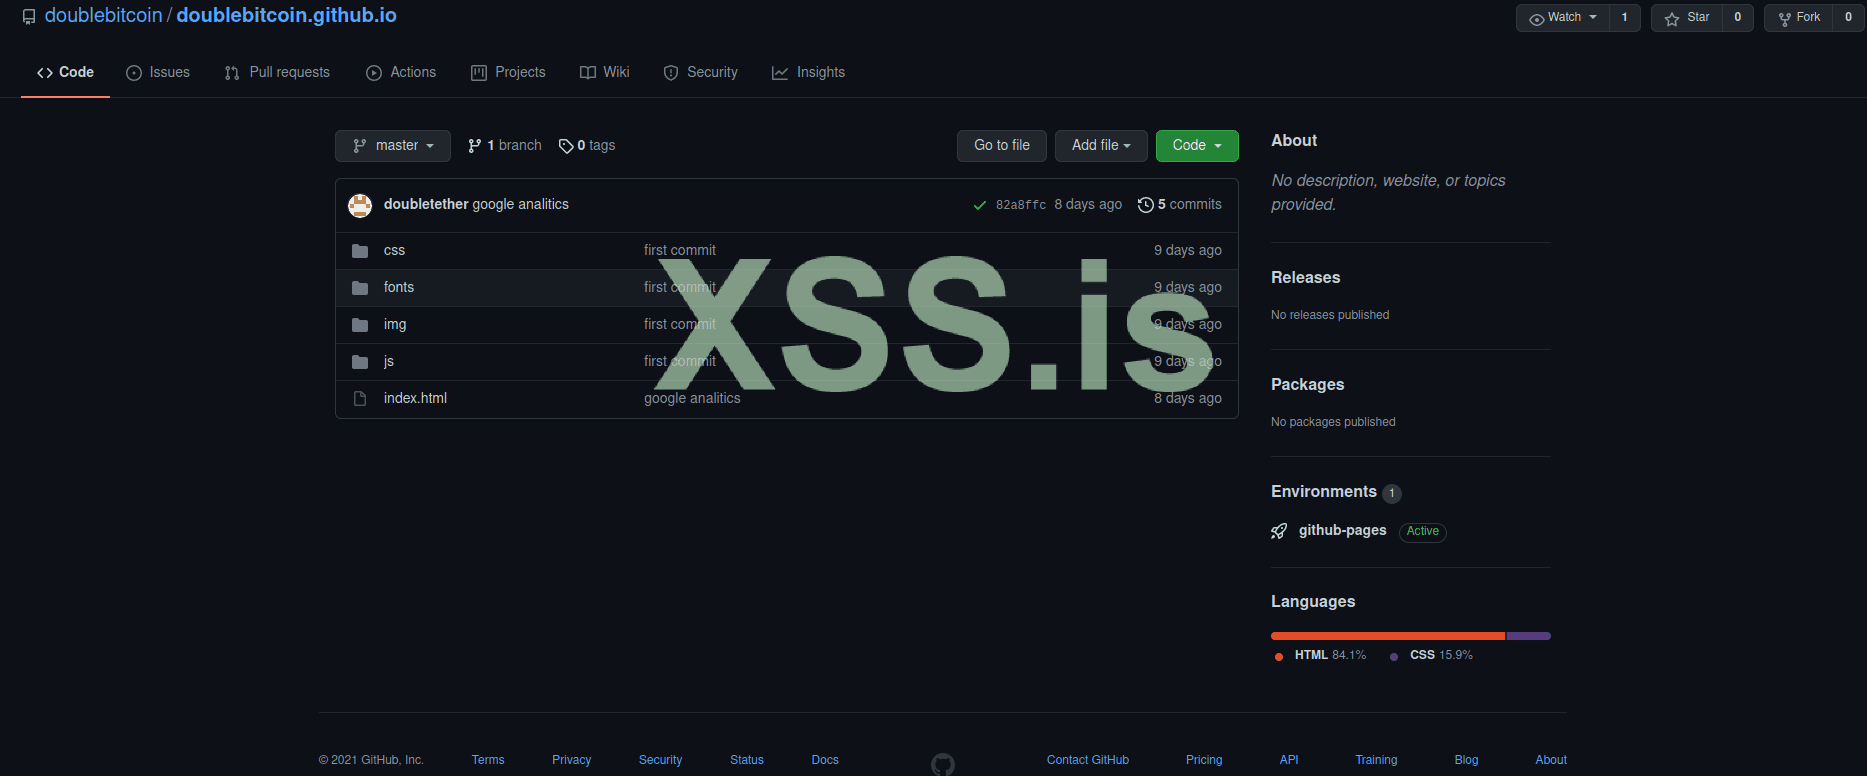Open the Wiki tab
The image size is (1867, 776).
point(605,72)
